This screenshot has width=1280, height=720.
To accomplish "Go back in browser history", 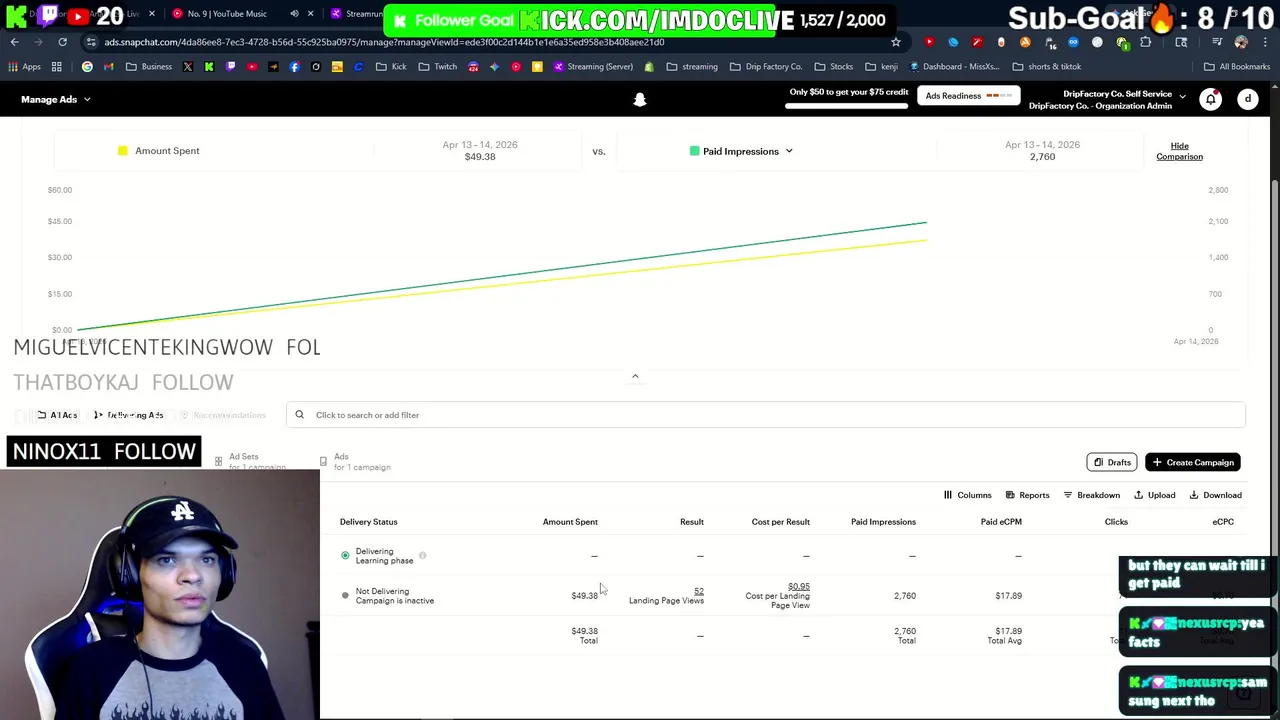I will click(x=15, y=42).
